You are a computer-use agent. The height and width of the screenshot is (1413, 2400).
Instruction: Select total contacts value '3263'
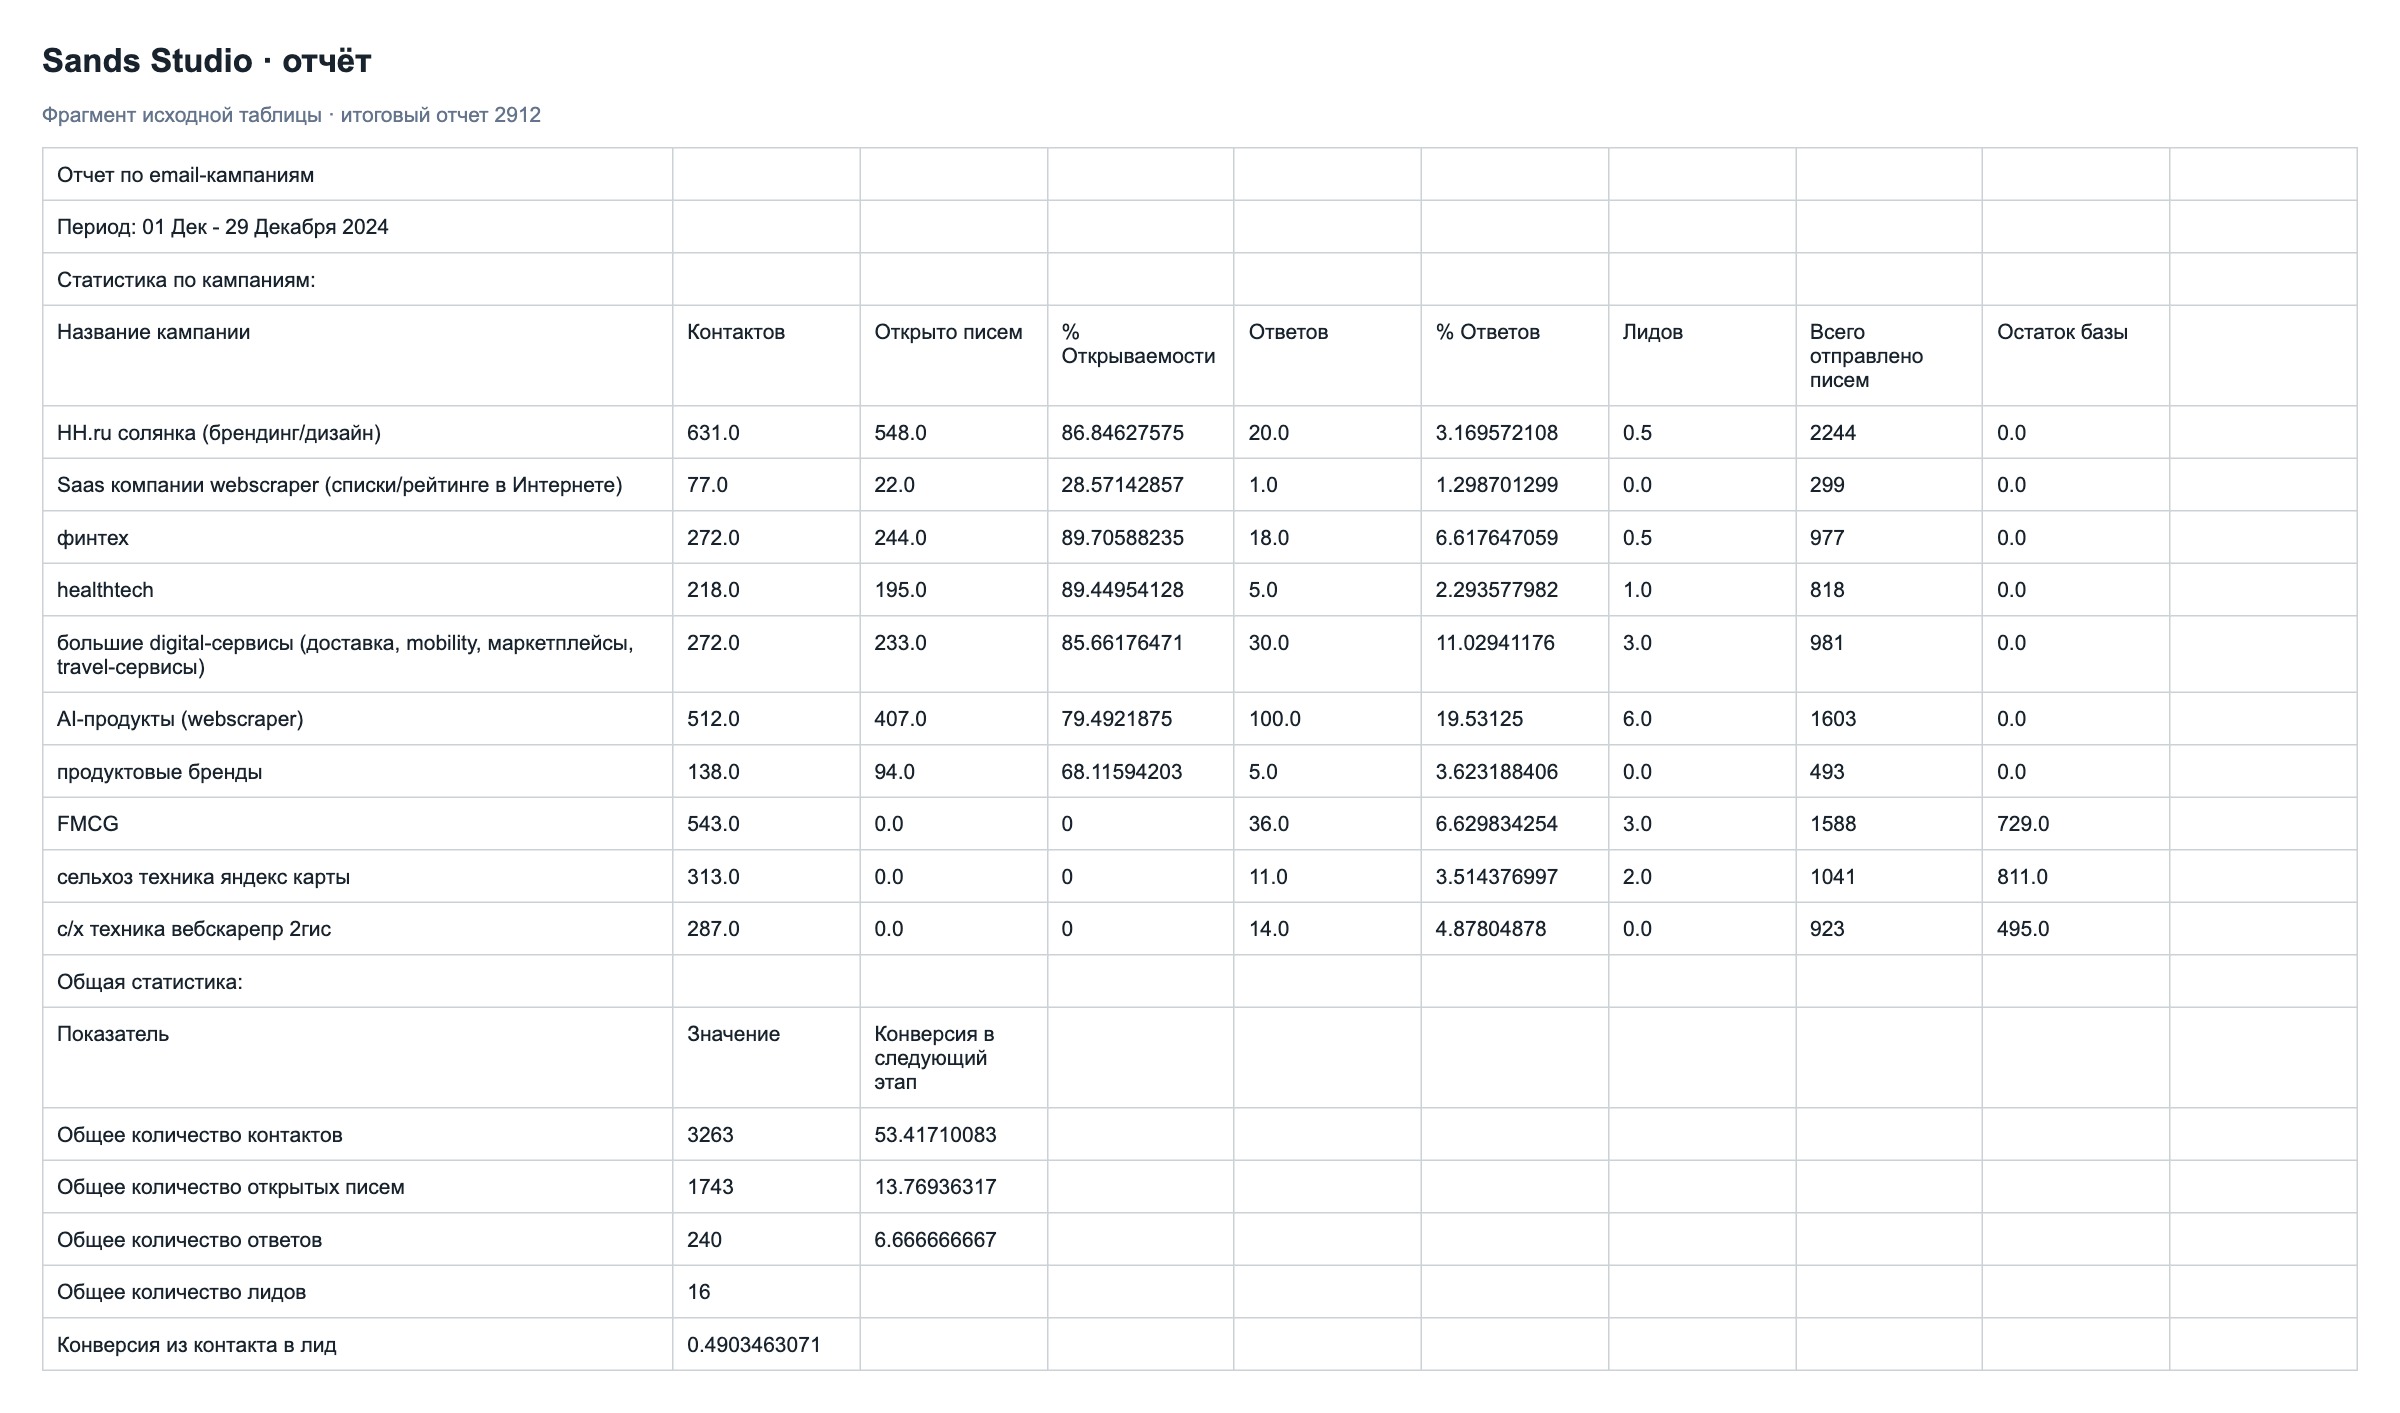pyautogui.click(x=710, y=1135)
